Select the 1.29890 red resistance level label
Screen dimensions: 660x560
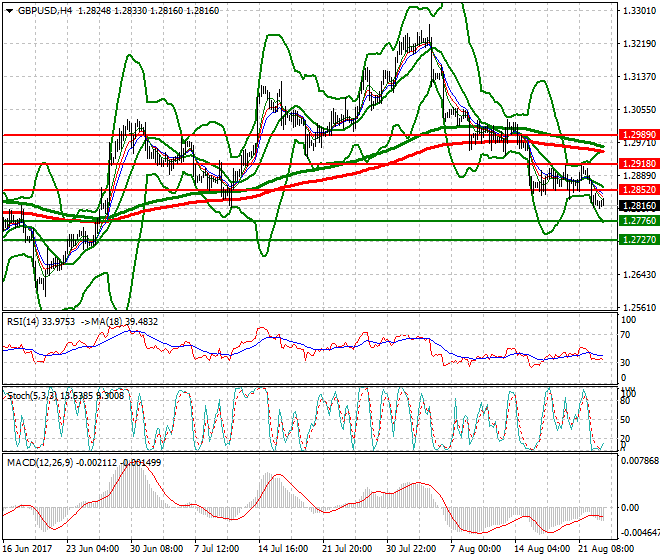(635, 134)
